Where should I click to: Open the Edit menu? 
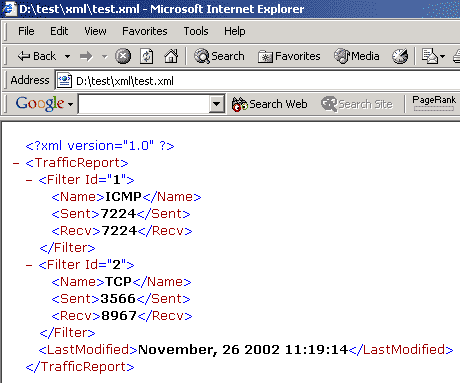point(59,31)
